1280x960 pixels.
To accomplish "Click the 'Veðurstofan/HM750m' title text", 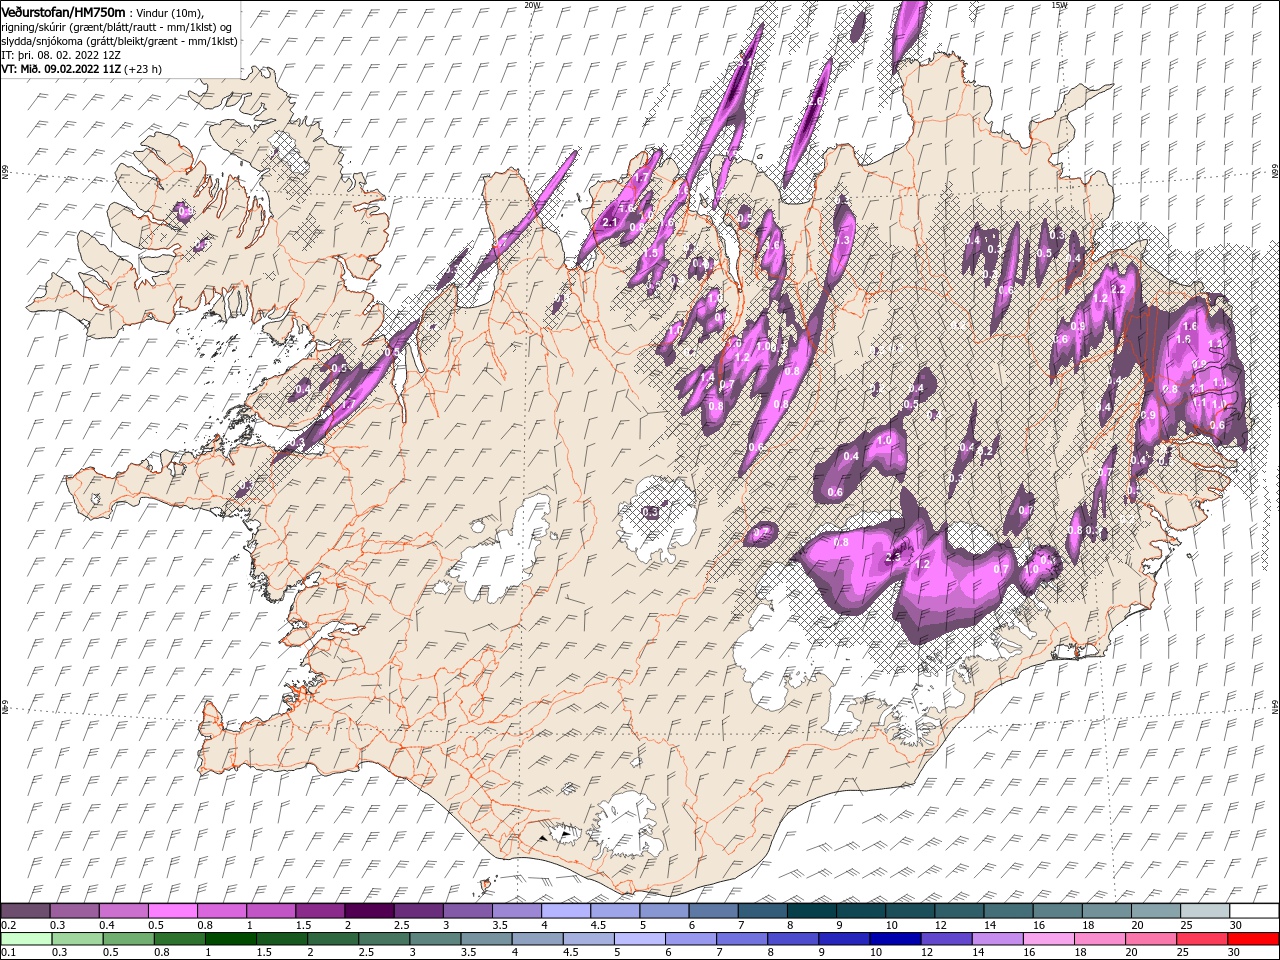I will point(63,11).
